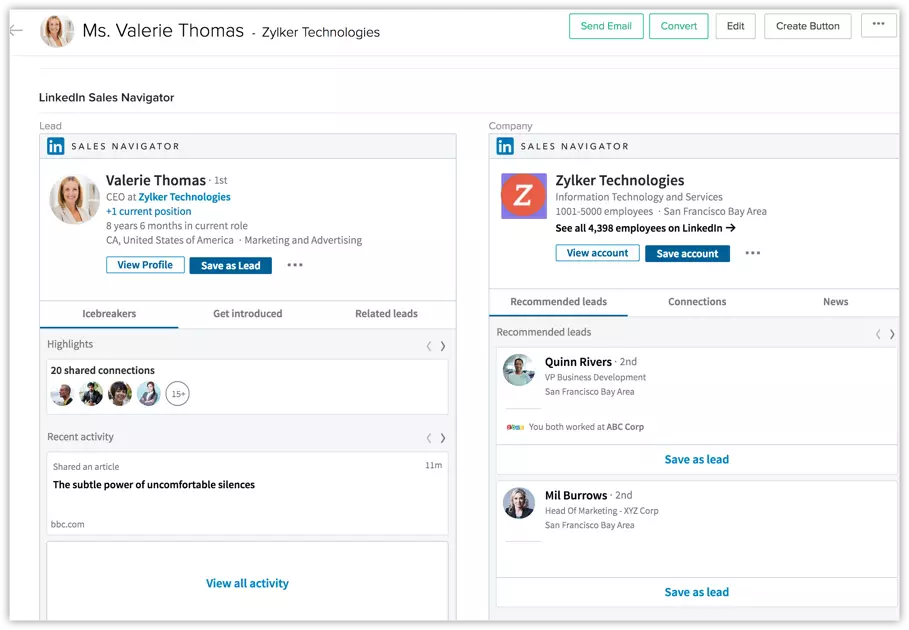Open View all activity
The image size is (909, 630).
tap(247, 583)
